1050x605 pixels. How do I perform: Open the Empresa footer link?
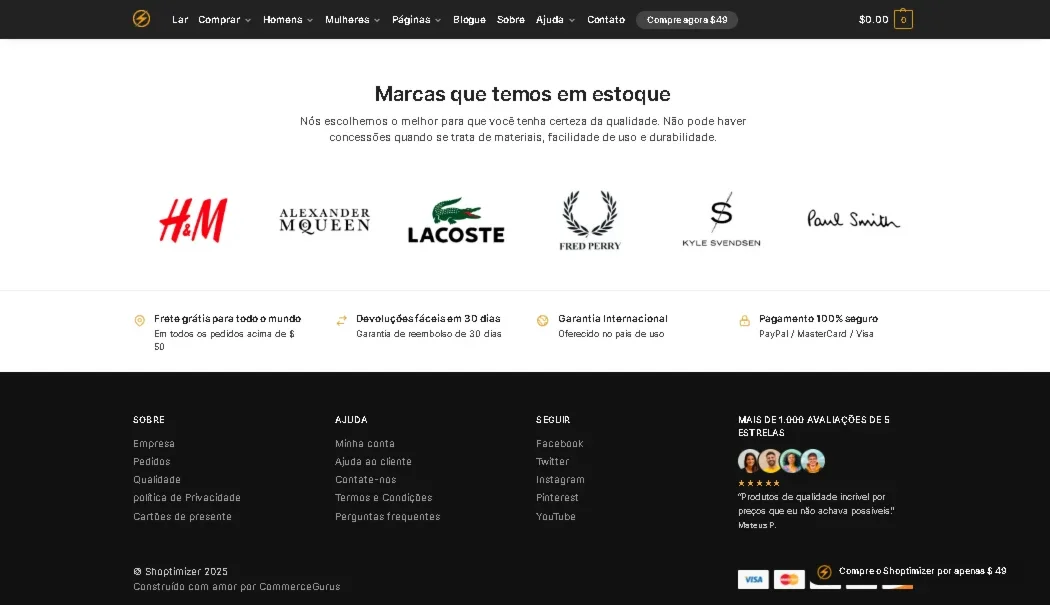click(x=154, y=444)
